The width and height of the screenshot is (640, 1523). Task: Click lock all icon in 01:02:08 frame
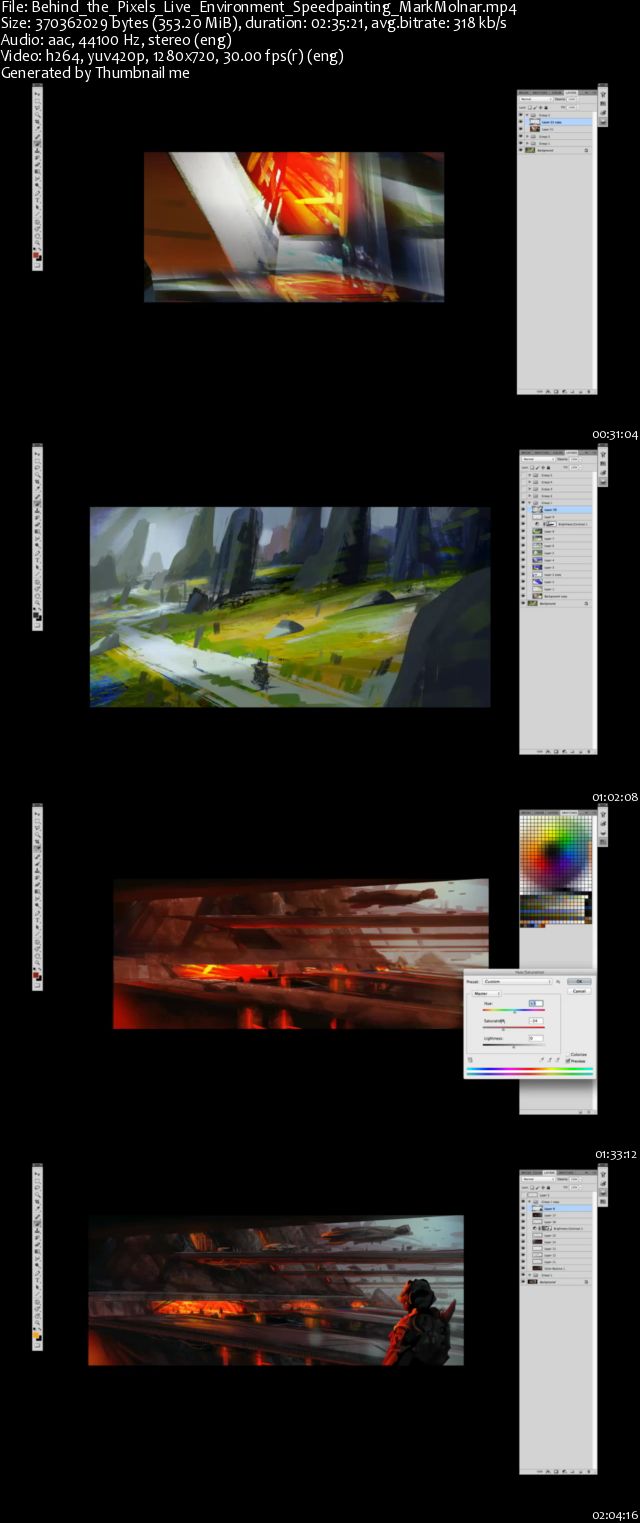coord(548,468)
